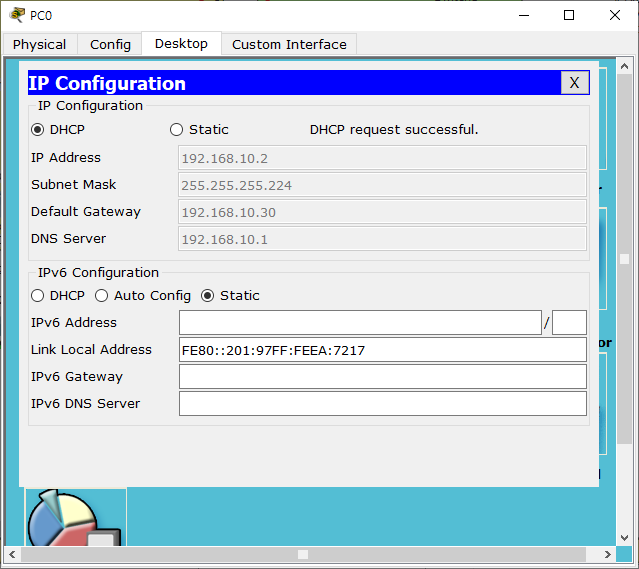Switch to the Desktop tab

coord(181,43)
